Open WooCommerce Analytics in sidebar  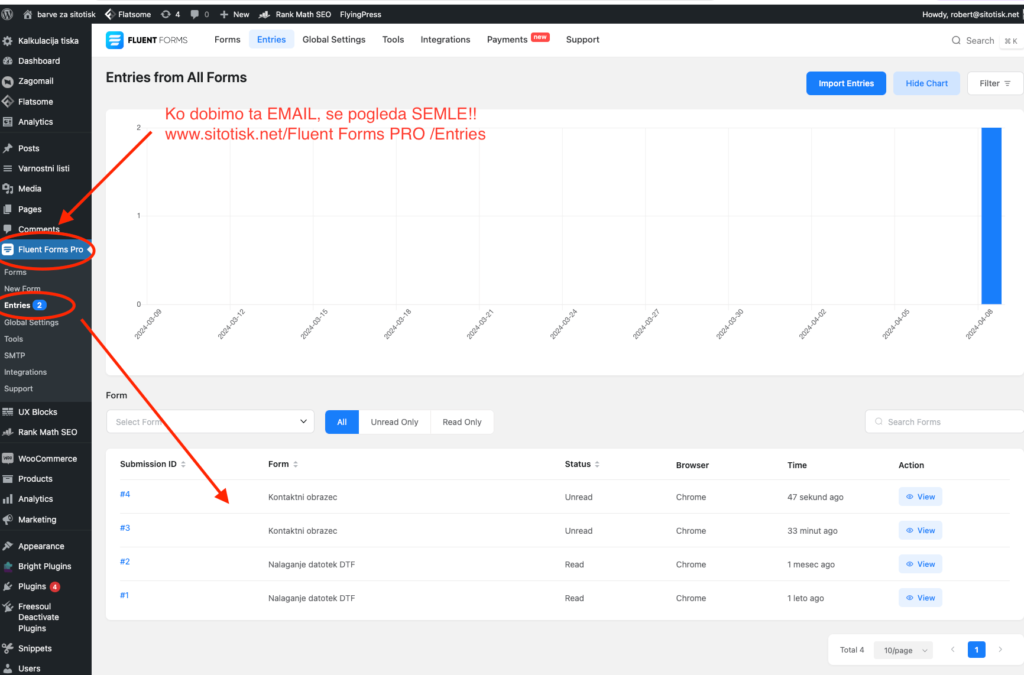tap(46, 499)
